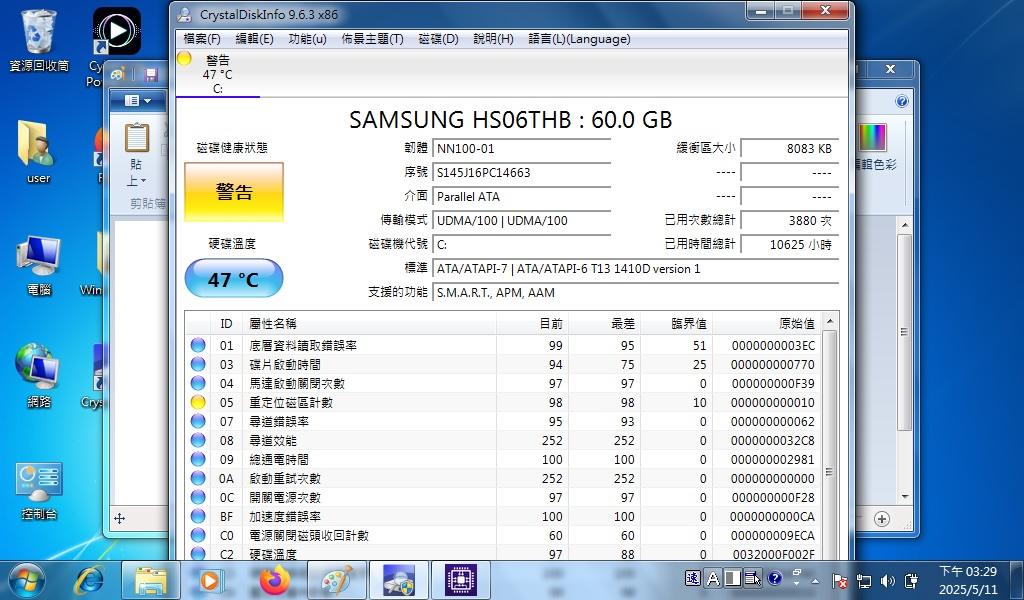Open the Recycle Bin (資源回收筒) desktop icon
This screenshot has width=1024, height=600.
pos(39,40)
